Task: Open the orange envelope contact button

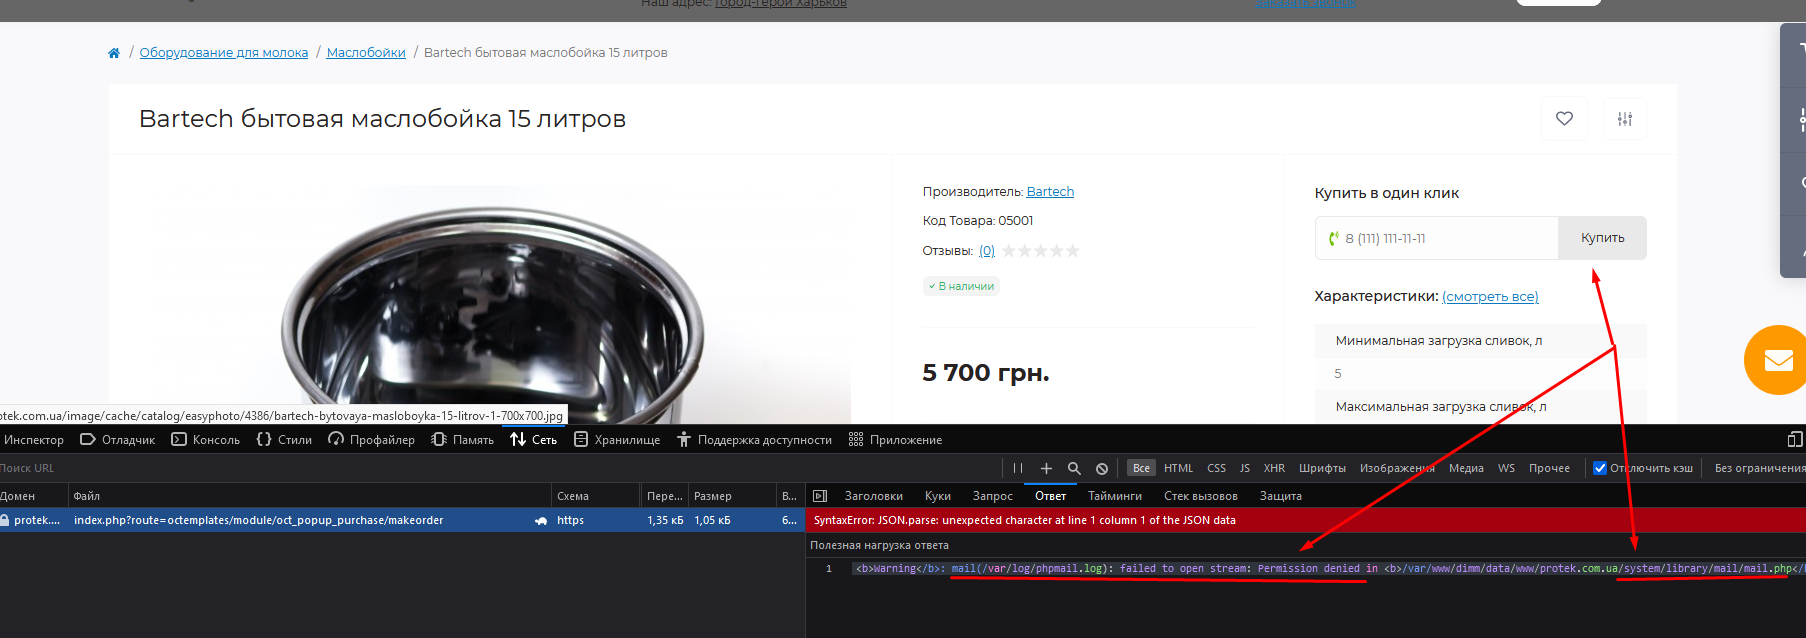Action: click(1776, 360)
